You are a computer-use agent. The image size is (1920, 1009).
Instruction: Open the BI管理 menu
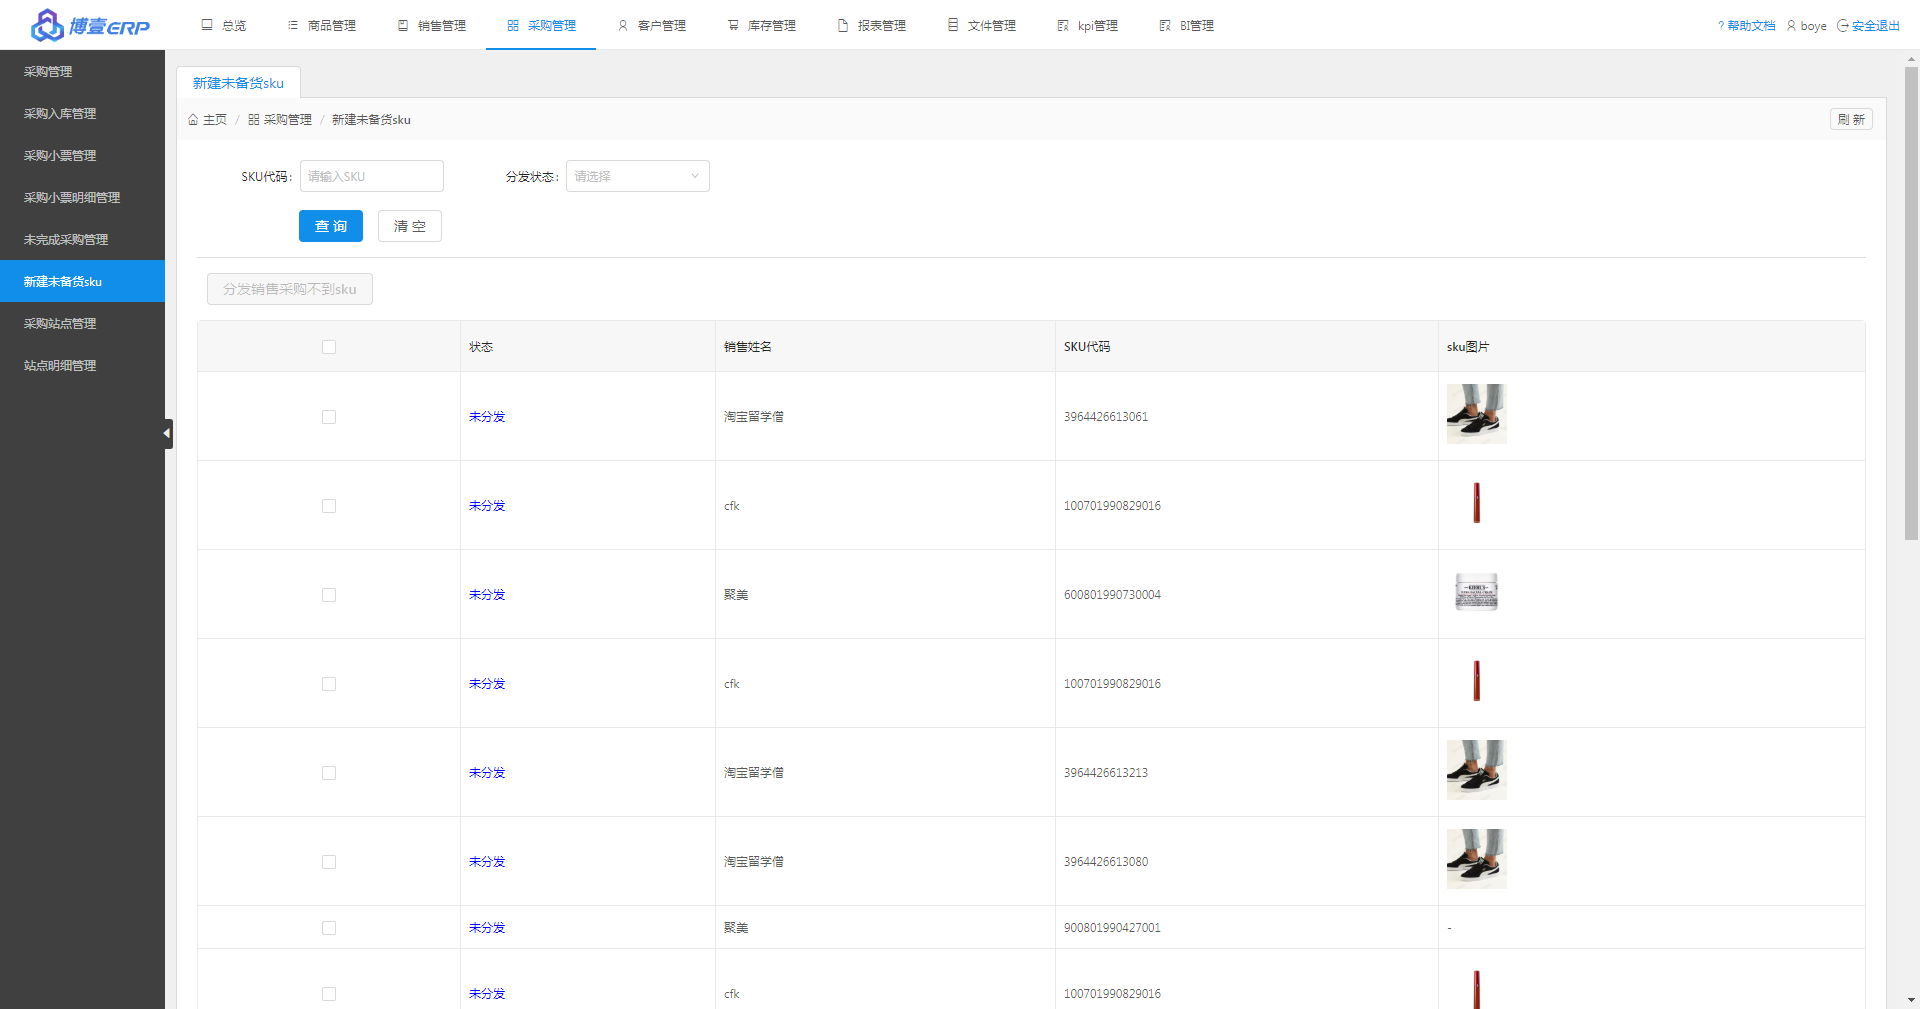tap(1186, 25)
